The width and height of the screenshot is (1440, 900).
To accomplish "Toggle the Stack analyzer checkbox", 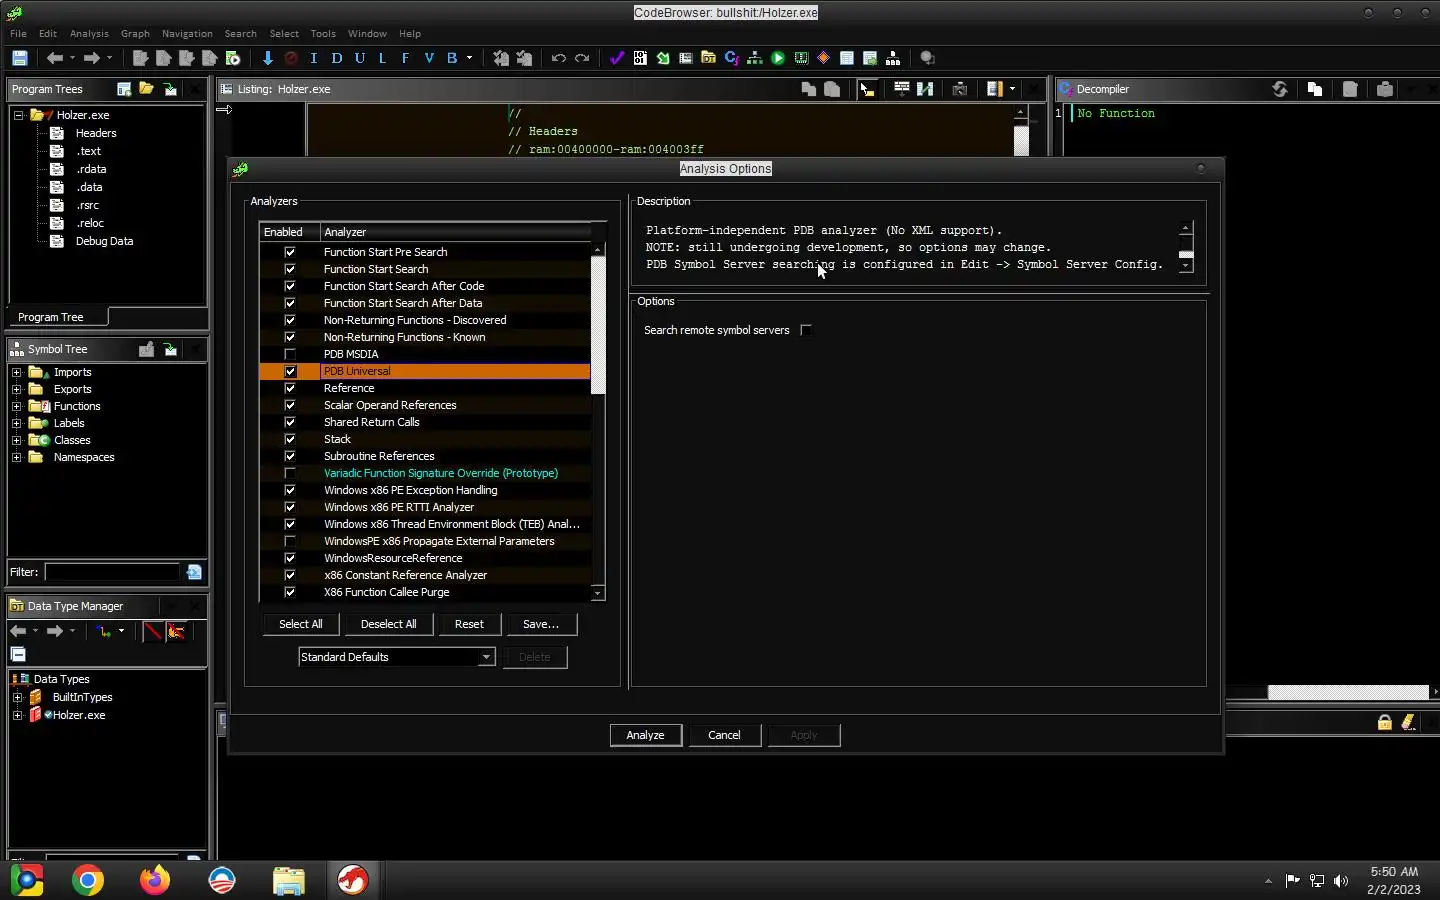I will [290, 439].
